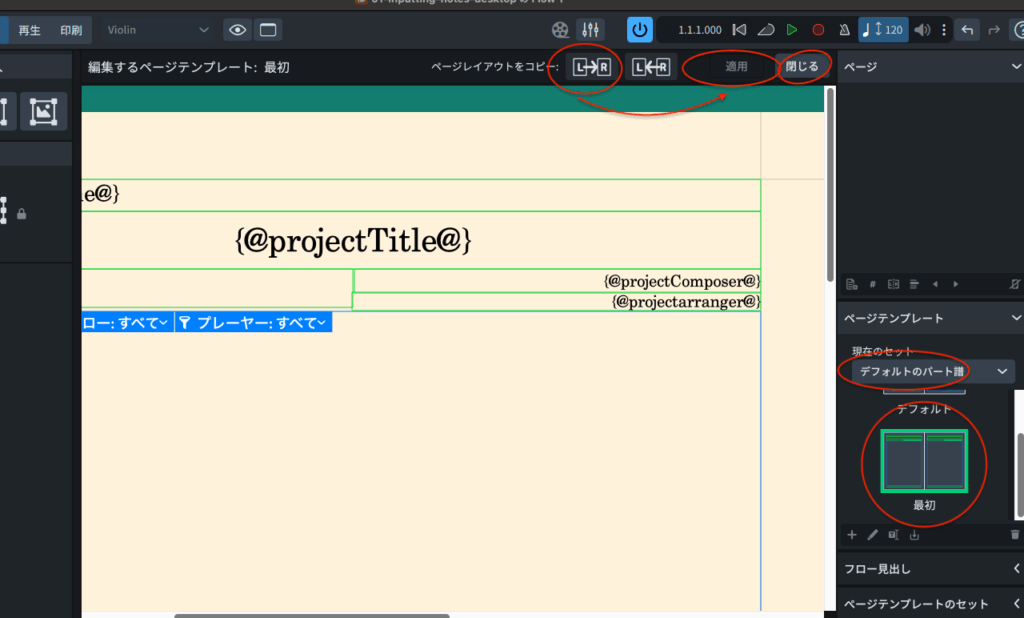Toggle the metronome click
This screenshot has height=618, width=1024.
[844, 30]
